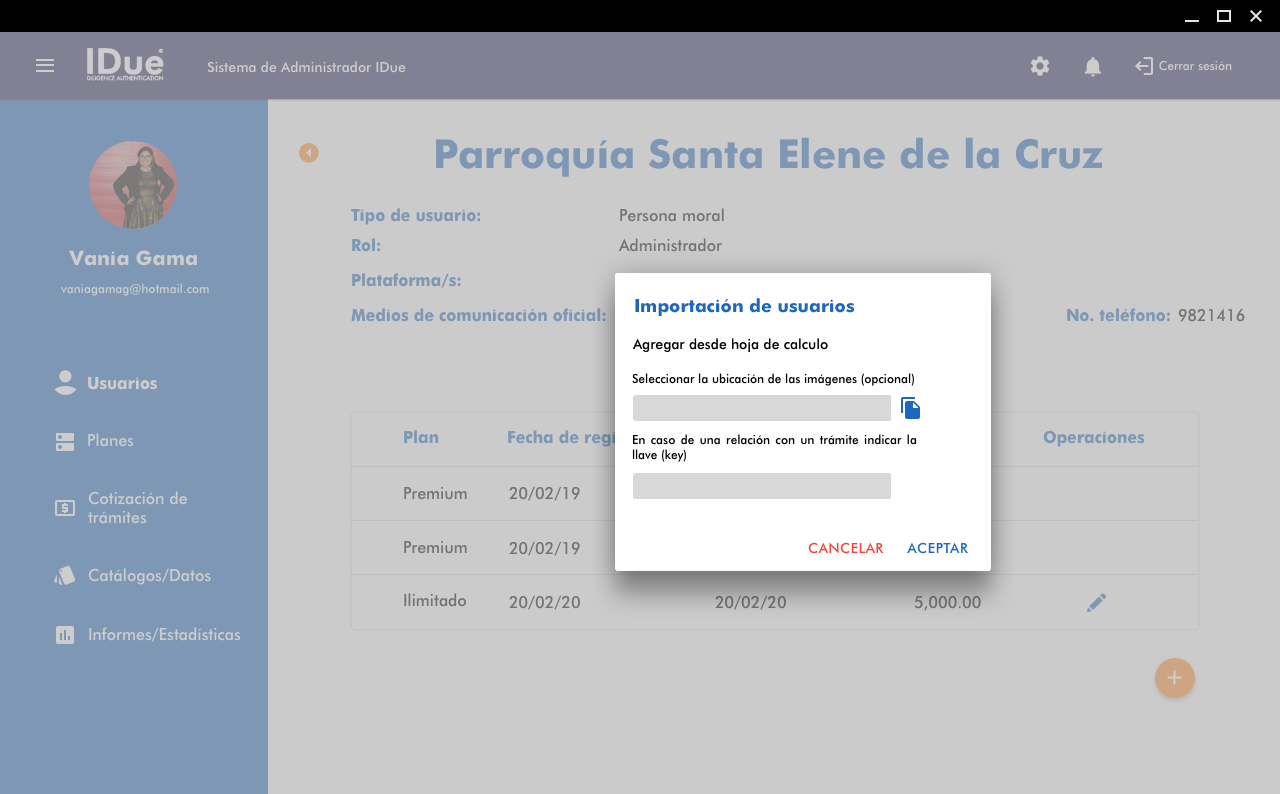The width and height of the screenshot is (1280, 794).
Task: Click the Operaciones column header
Action: tap(1093, 438)
